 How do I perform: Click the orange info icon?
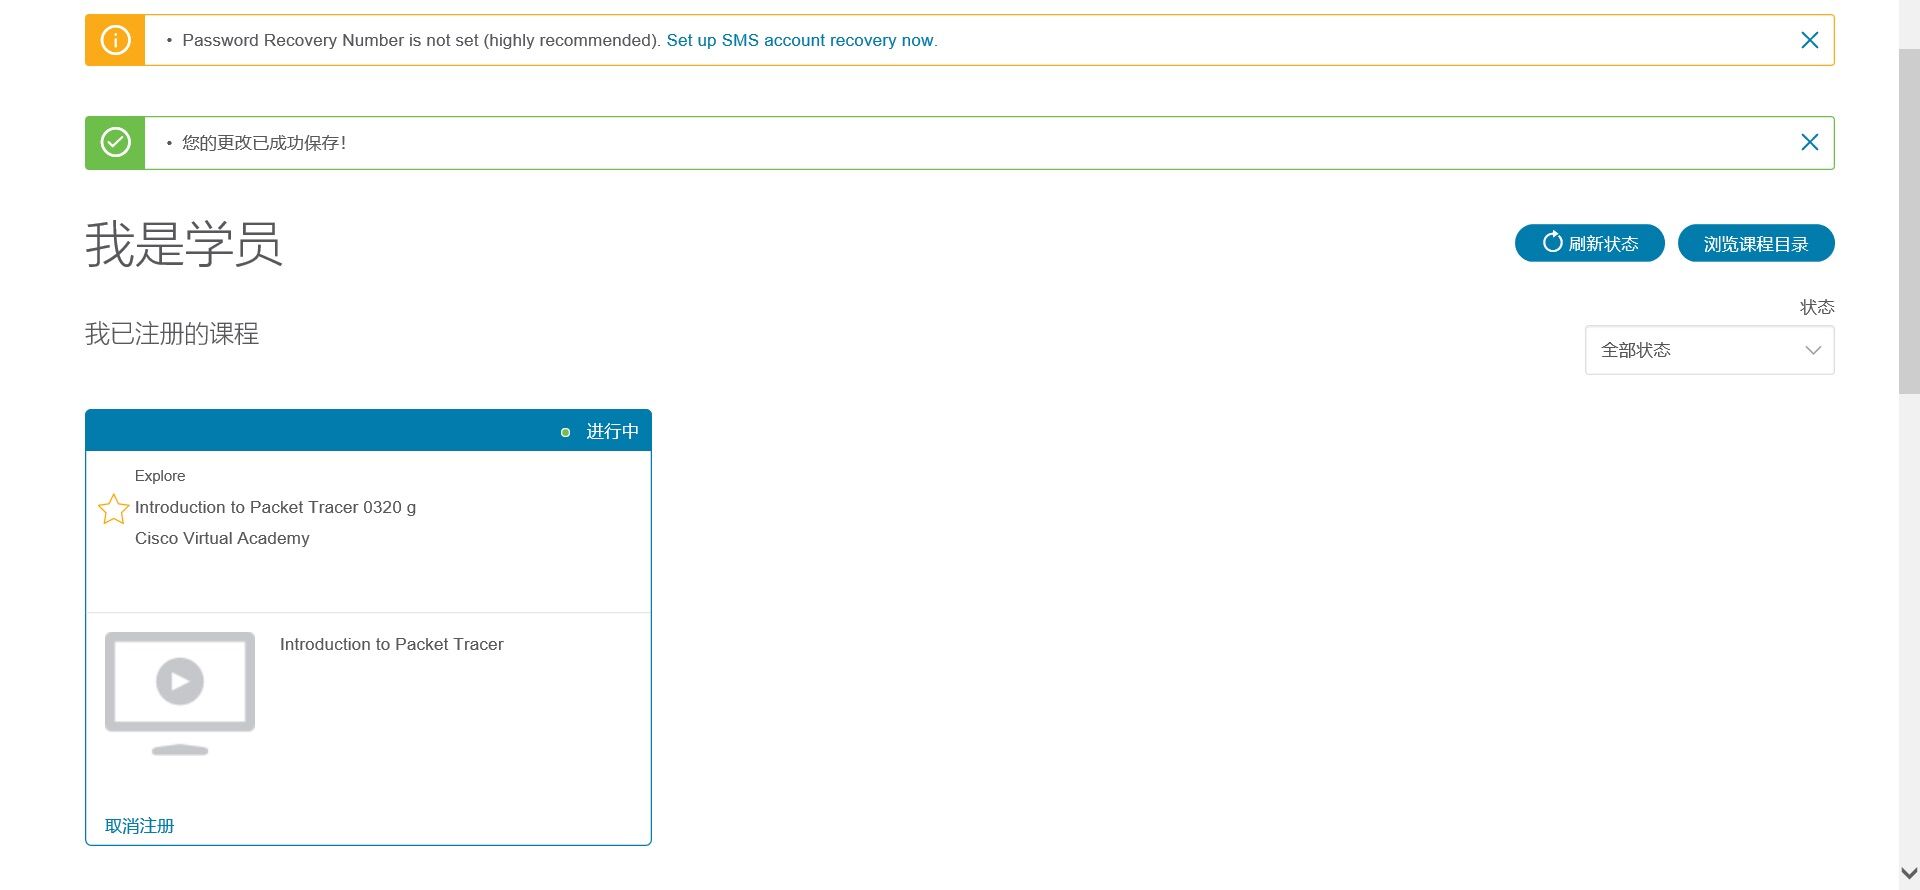(115, 40)
